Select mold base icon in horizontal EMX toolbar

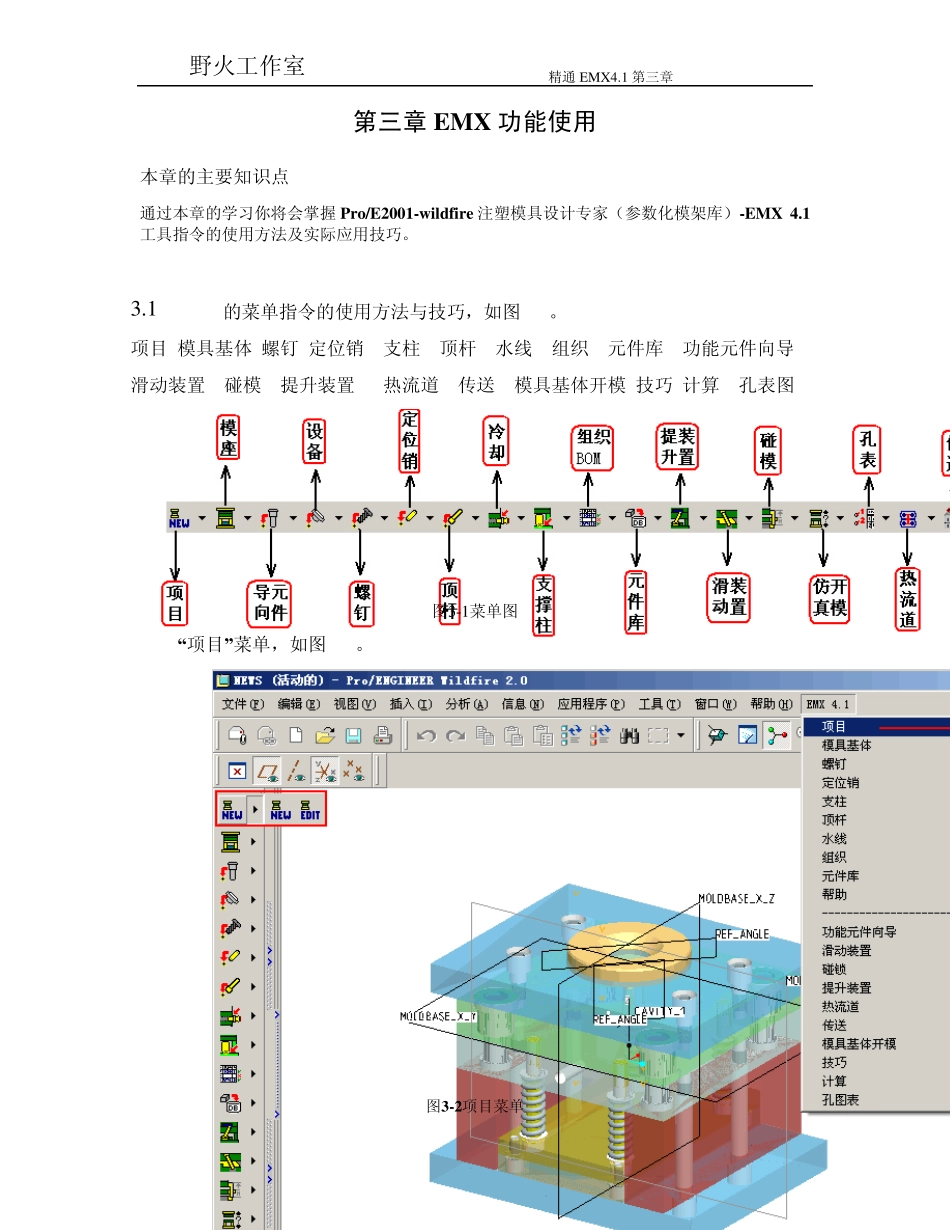(225, 518)
